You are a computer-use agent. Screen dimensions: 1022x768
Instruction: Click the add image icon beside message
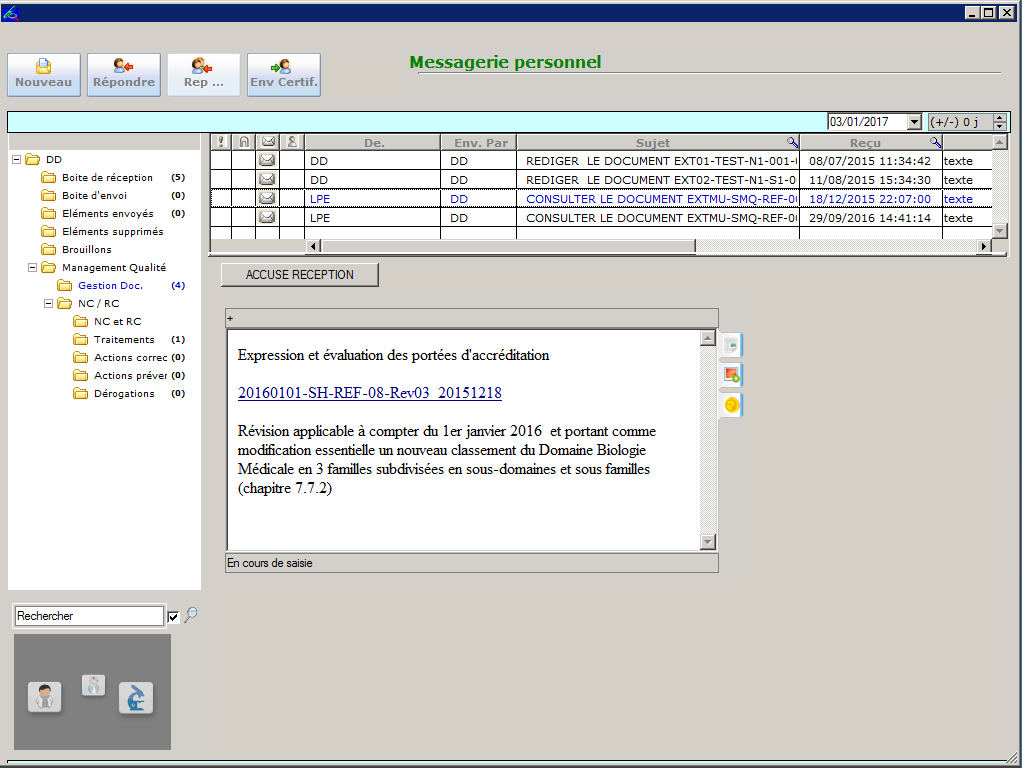(x=732, y=375)
